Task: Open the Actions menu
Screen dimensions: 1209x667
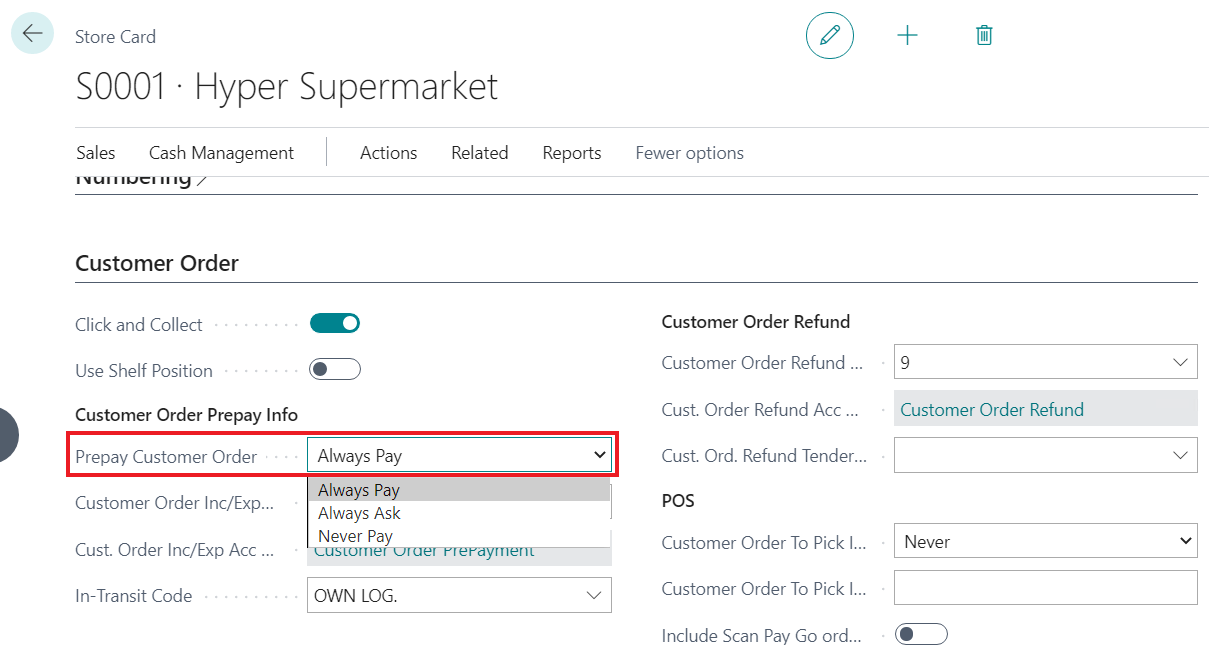Action: tap(388, 153)
